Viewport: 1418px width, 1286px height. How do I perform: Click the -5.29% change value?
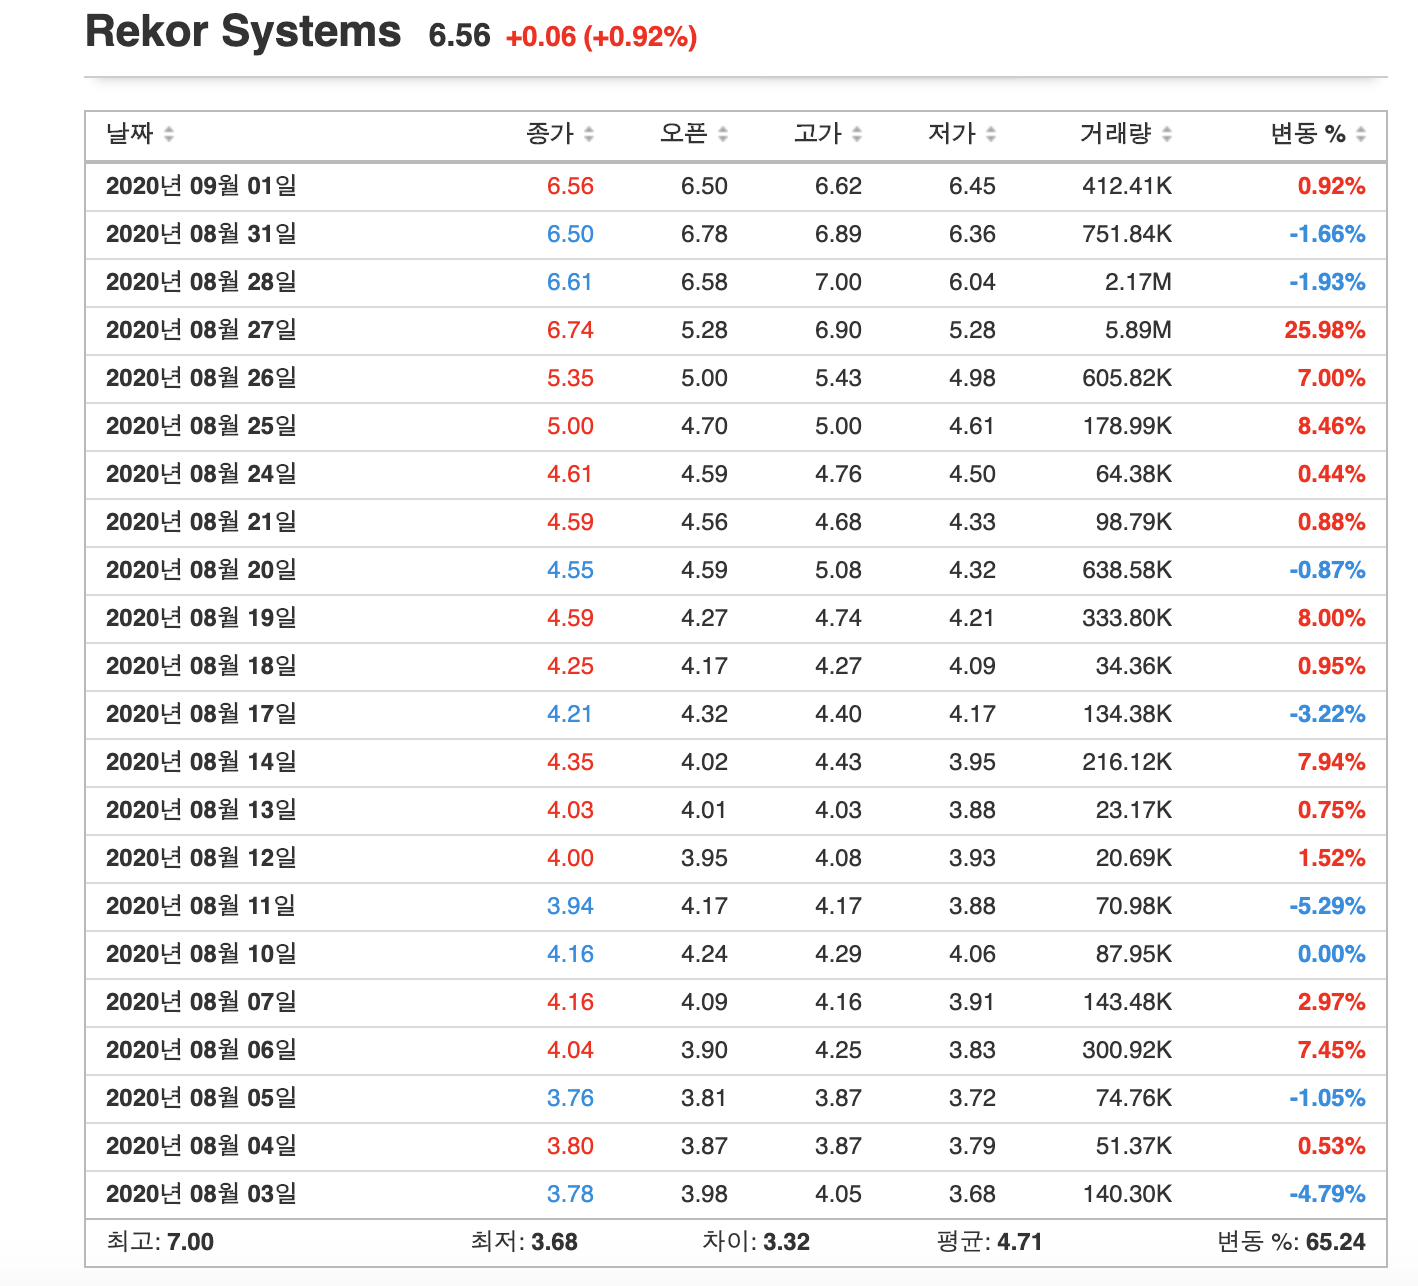click(x=1327, y=906)
